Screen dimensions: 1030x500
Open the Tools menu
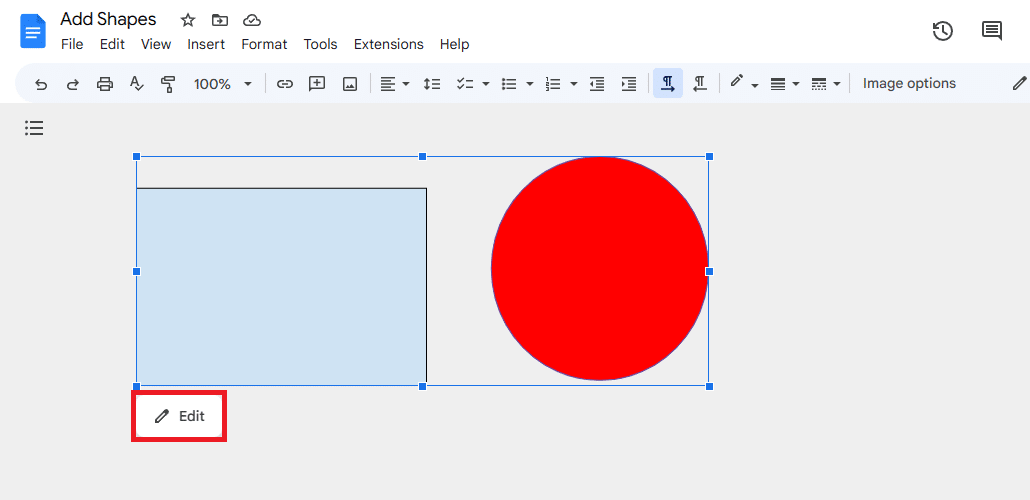[x=321, y=44]
